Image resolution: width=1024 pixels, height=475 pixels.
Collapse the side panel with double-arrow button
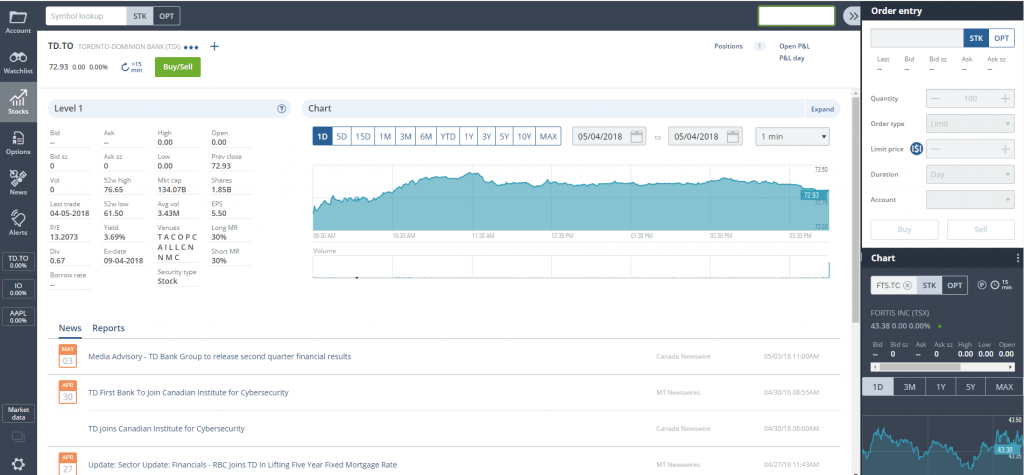tap(850, 16)
